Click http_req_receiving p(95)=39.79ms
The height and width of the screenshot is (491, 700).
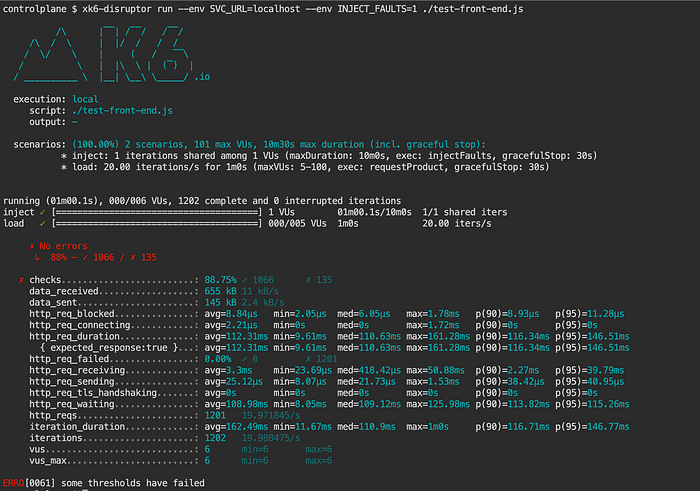click(590, 370)
